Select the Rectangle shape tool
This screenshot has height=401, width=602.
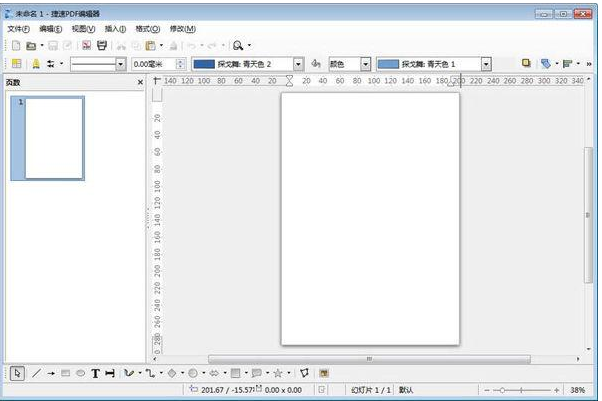coord(65,373)
